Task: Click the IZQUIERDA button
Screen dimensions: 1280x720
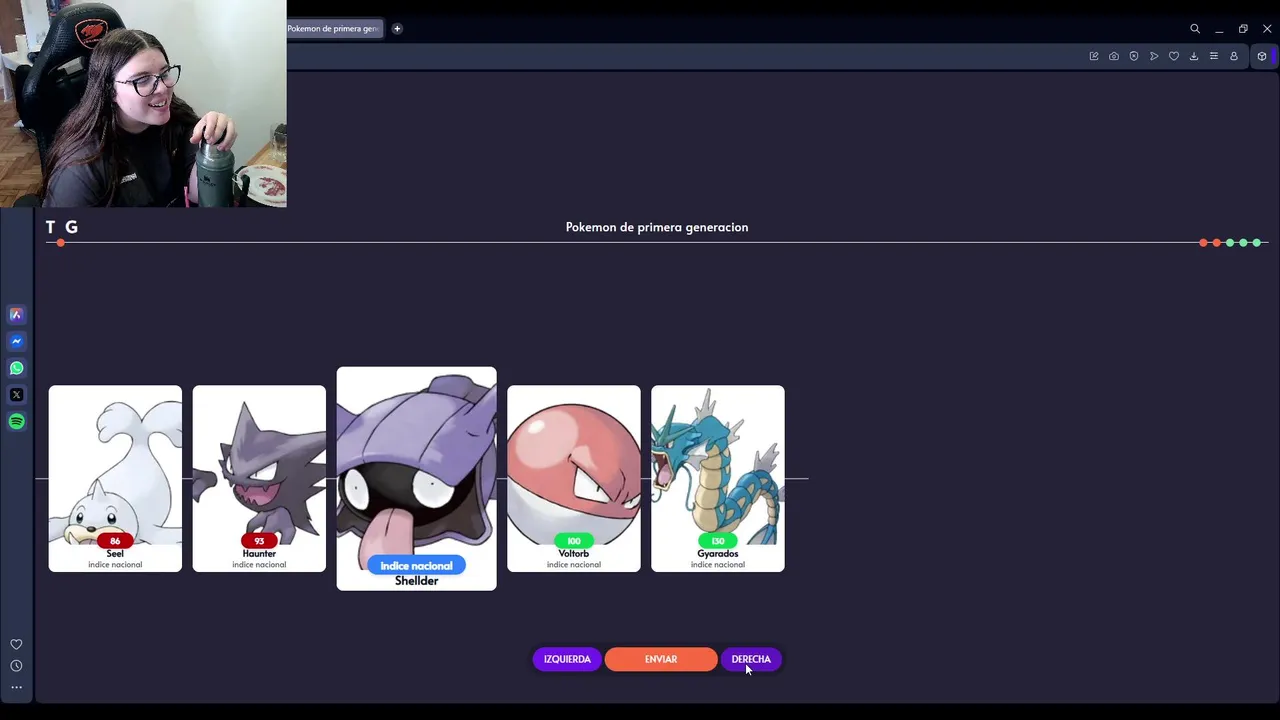Action: (567, 659)
